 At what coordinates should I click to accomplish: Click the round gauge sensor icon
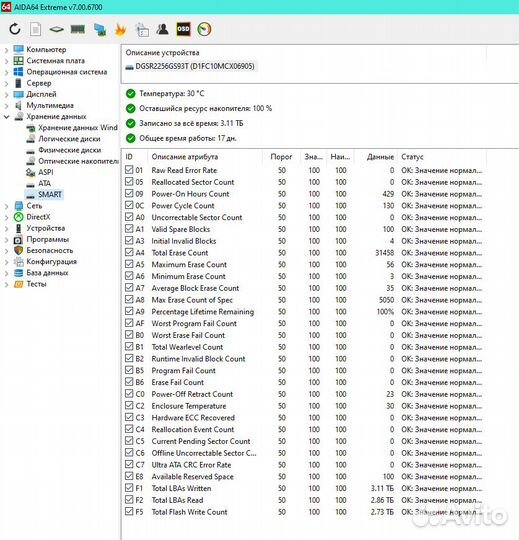pyautogui.click(x=205, y=29)
